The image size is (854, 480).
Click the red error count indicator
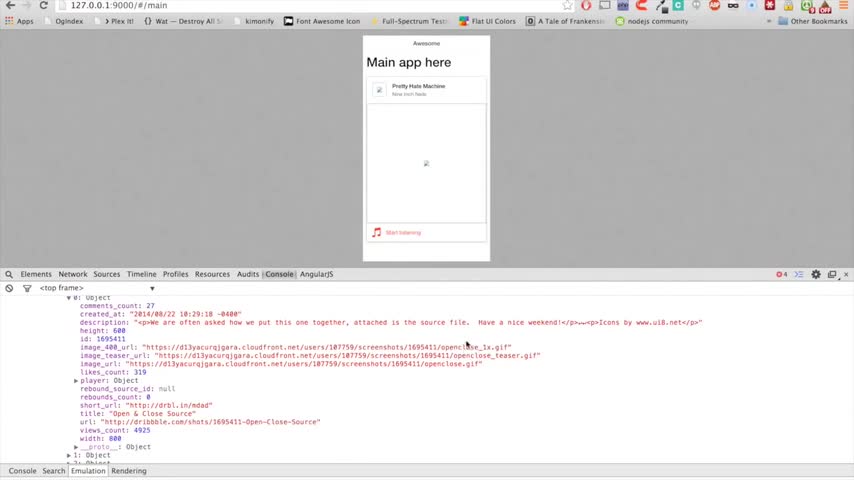tap(782, 275)
